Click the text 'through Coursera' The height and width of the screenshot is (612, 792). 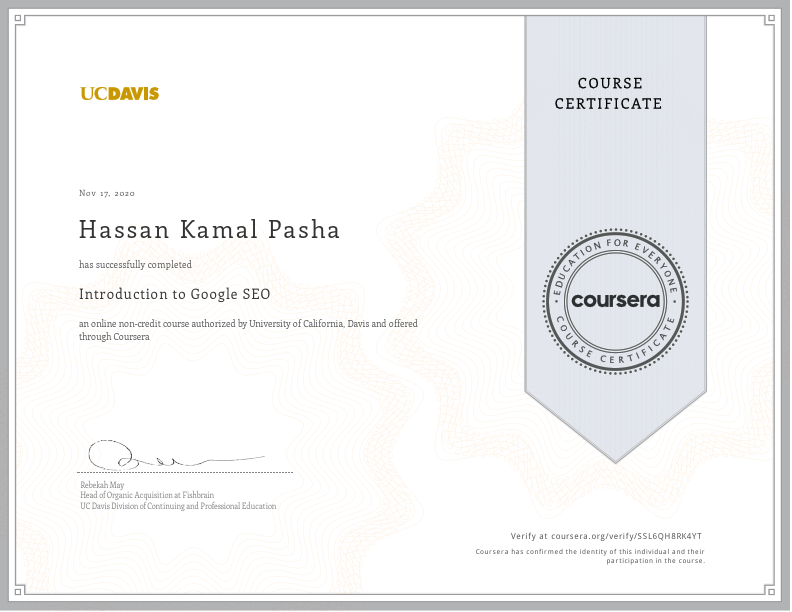(114, 337)
